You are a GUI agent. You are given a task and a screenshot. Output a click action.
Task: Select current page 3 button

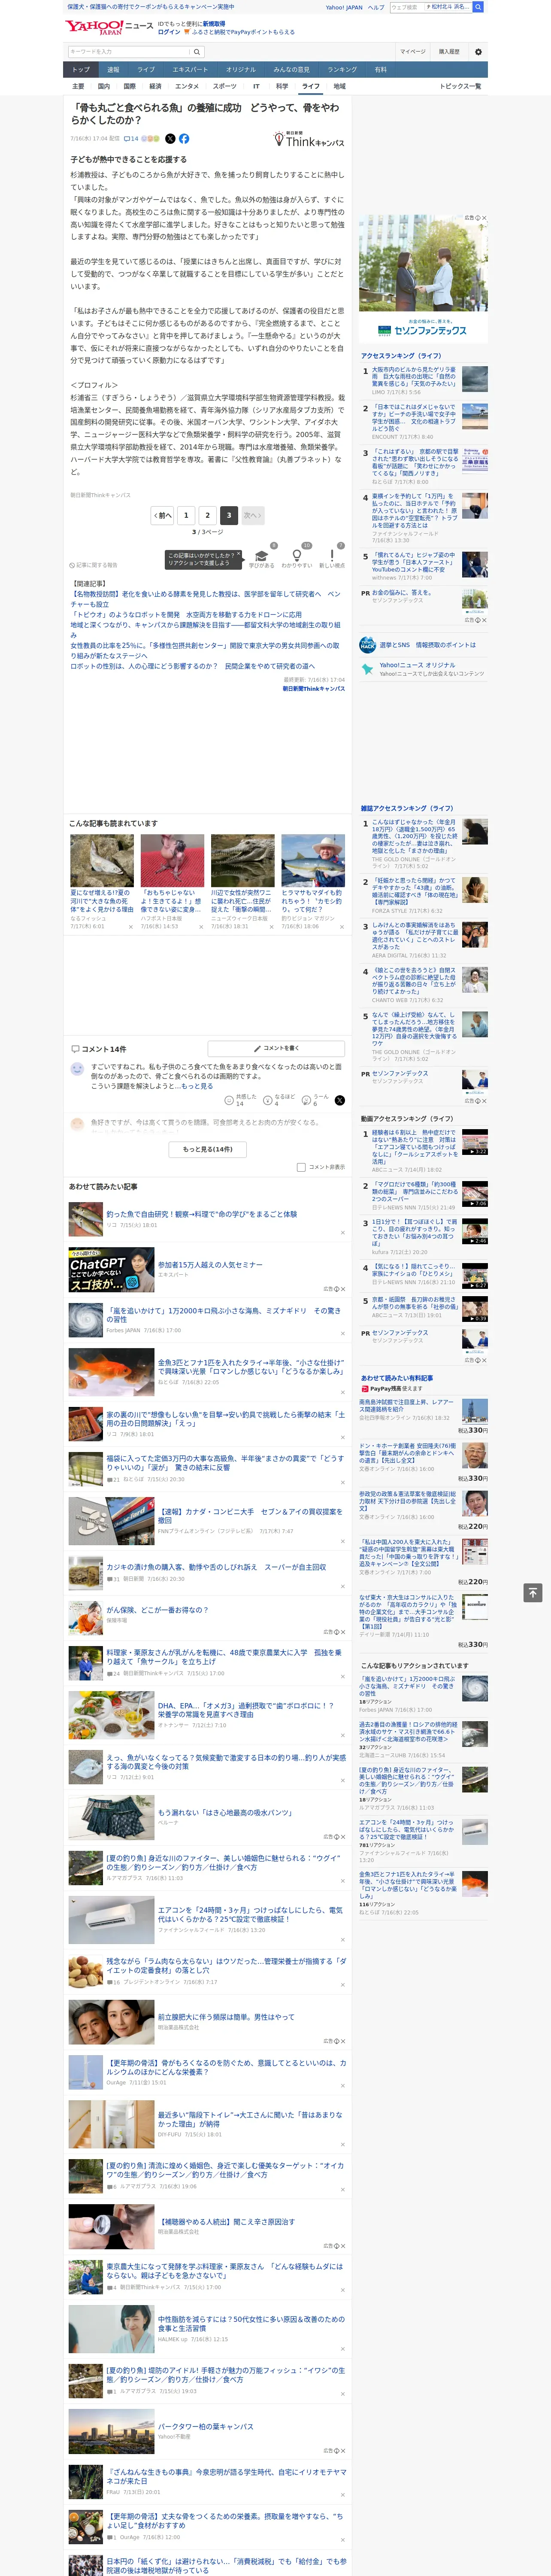[x=229, y=515]
